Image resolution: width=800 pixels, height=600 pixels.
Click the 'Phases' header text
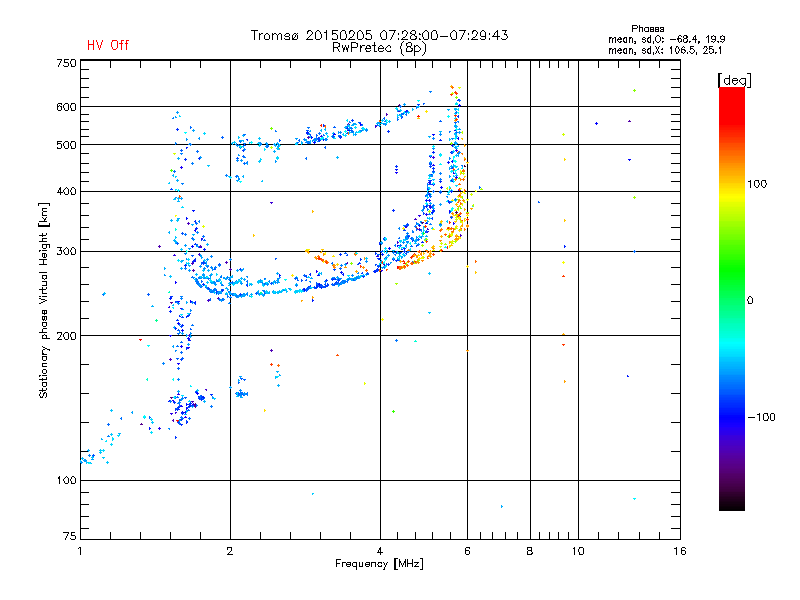647,29
